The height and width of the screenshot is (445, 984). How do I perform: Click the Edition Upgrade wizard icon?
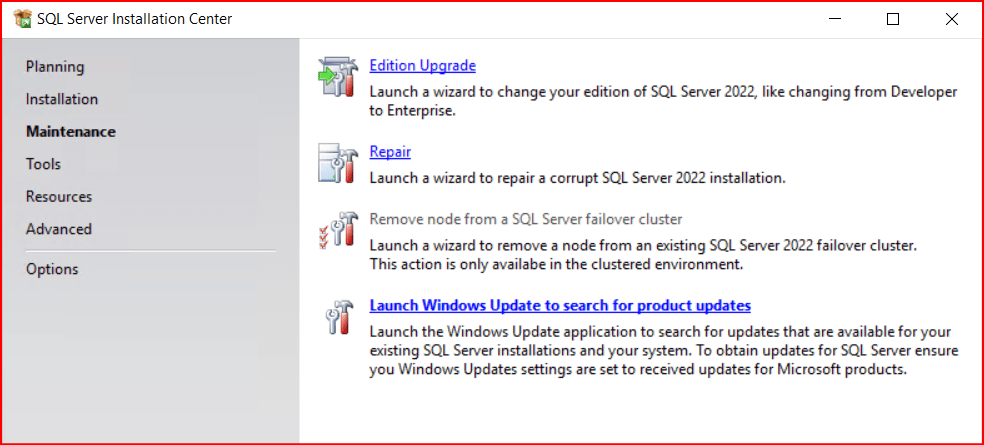[x=336, y=77]
